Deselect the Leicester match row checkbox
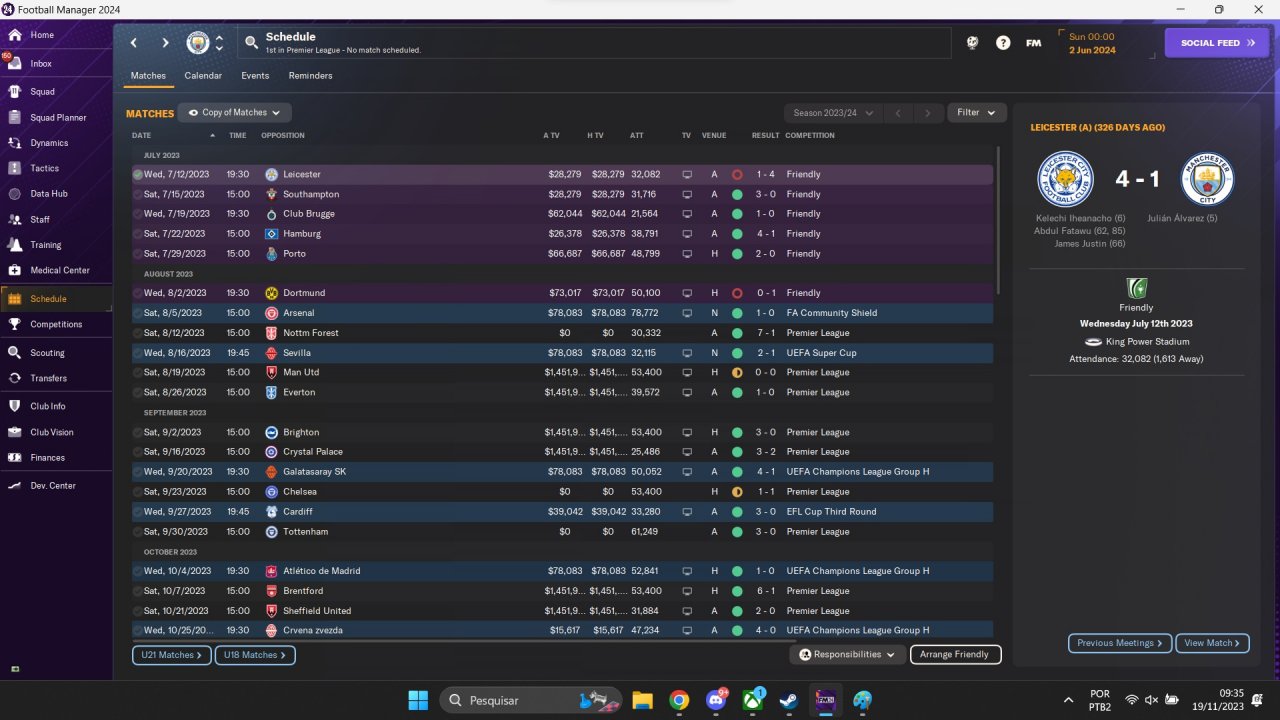The height and width of the screenshot is (720, 1280). click(138, 174)
